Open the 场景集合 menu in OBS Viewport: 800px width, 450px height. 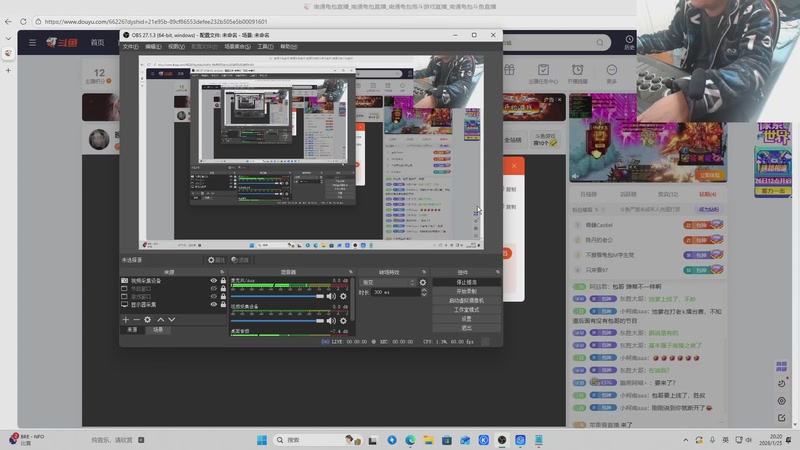pos(237,46)
